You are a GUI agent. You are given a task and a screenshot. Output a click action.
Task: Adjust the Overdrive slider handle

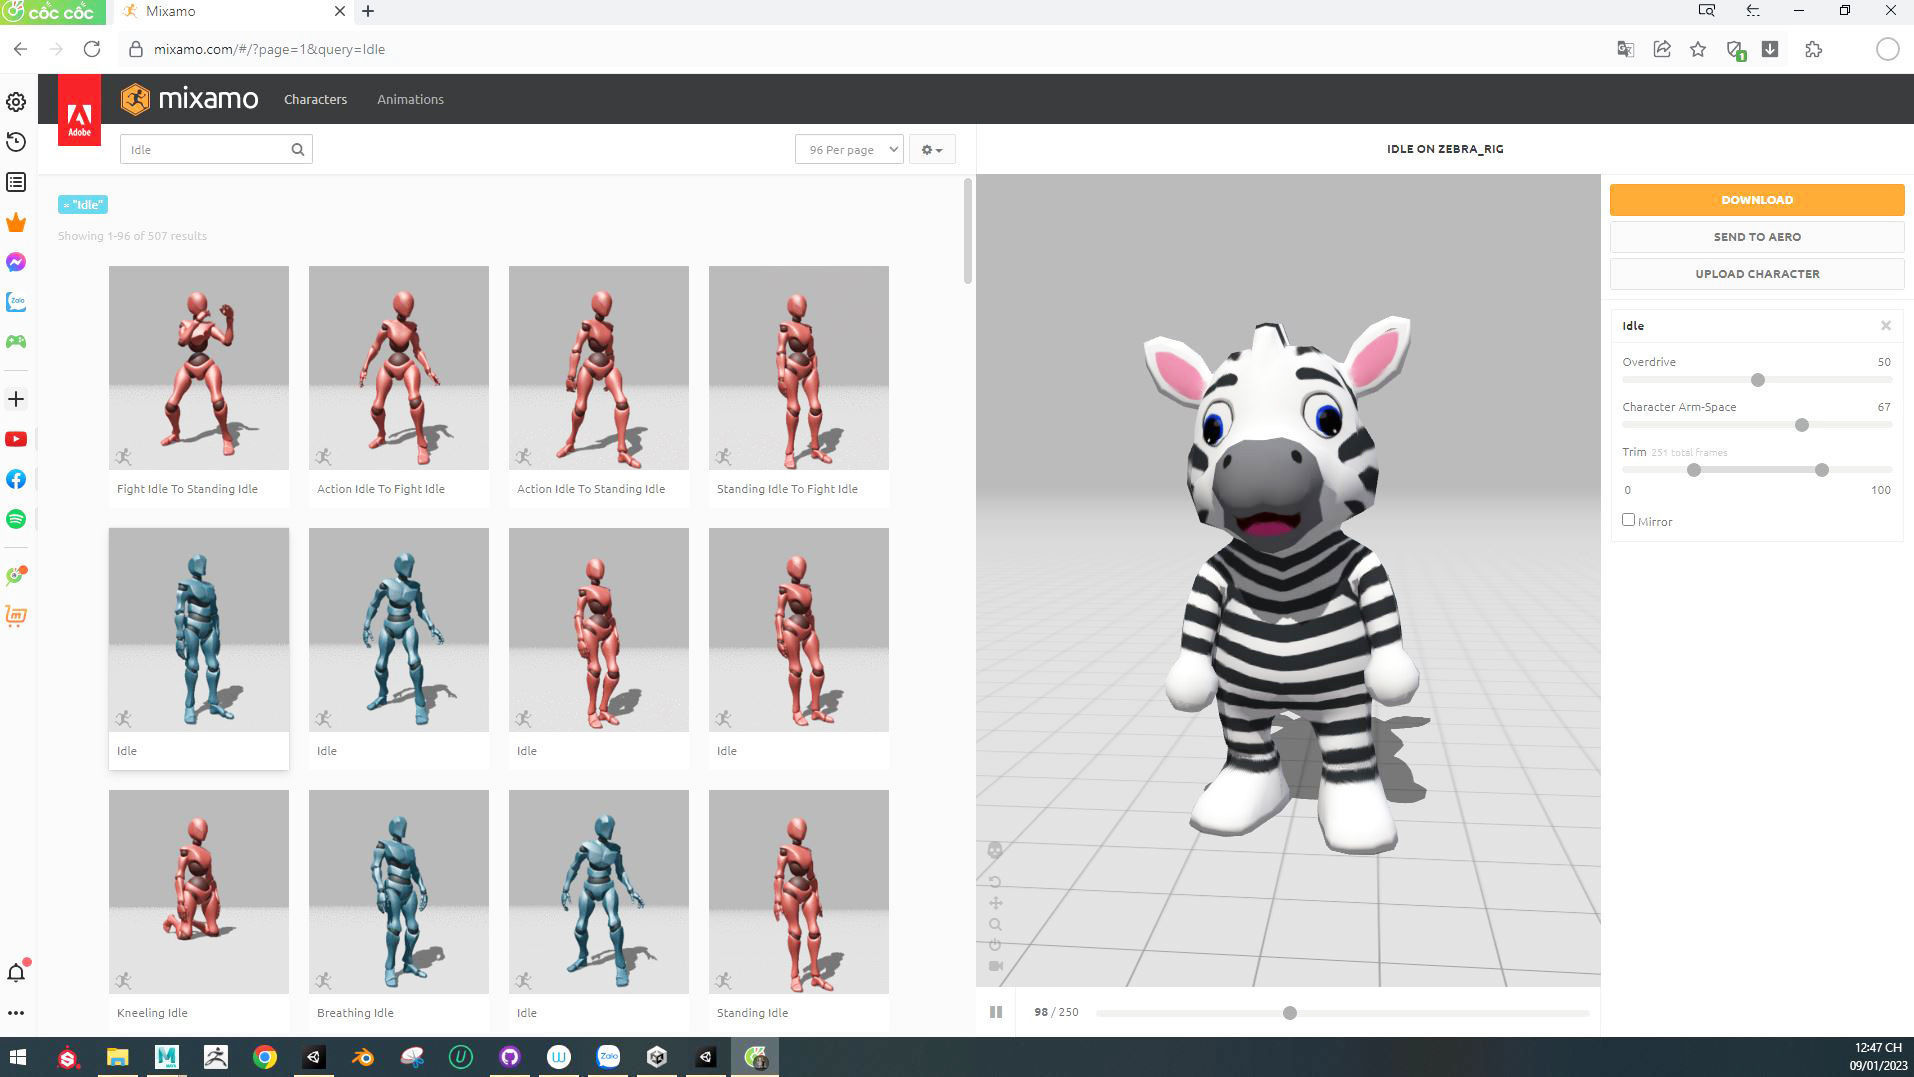(x=1758, y=380)
